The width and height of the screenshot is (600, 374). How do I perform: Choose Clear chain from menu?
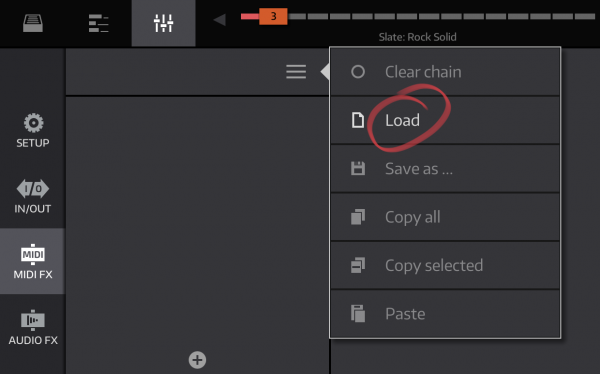[445, 72]
